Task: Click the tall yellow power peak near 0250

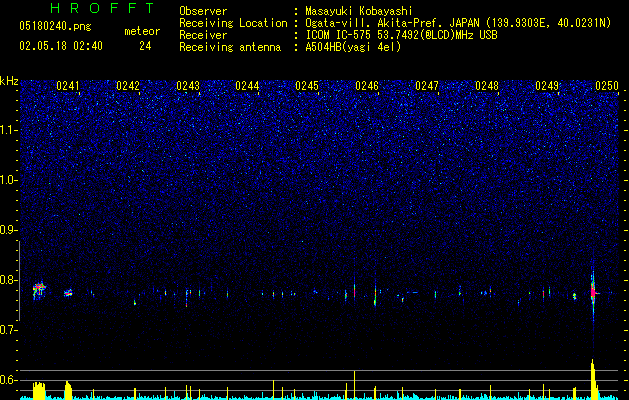Action: click(594, 379)
